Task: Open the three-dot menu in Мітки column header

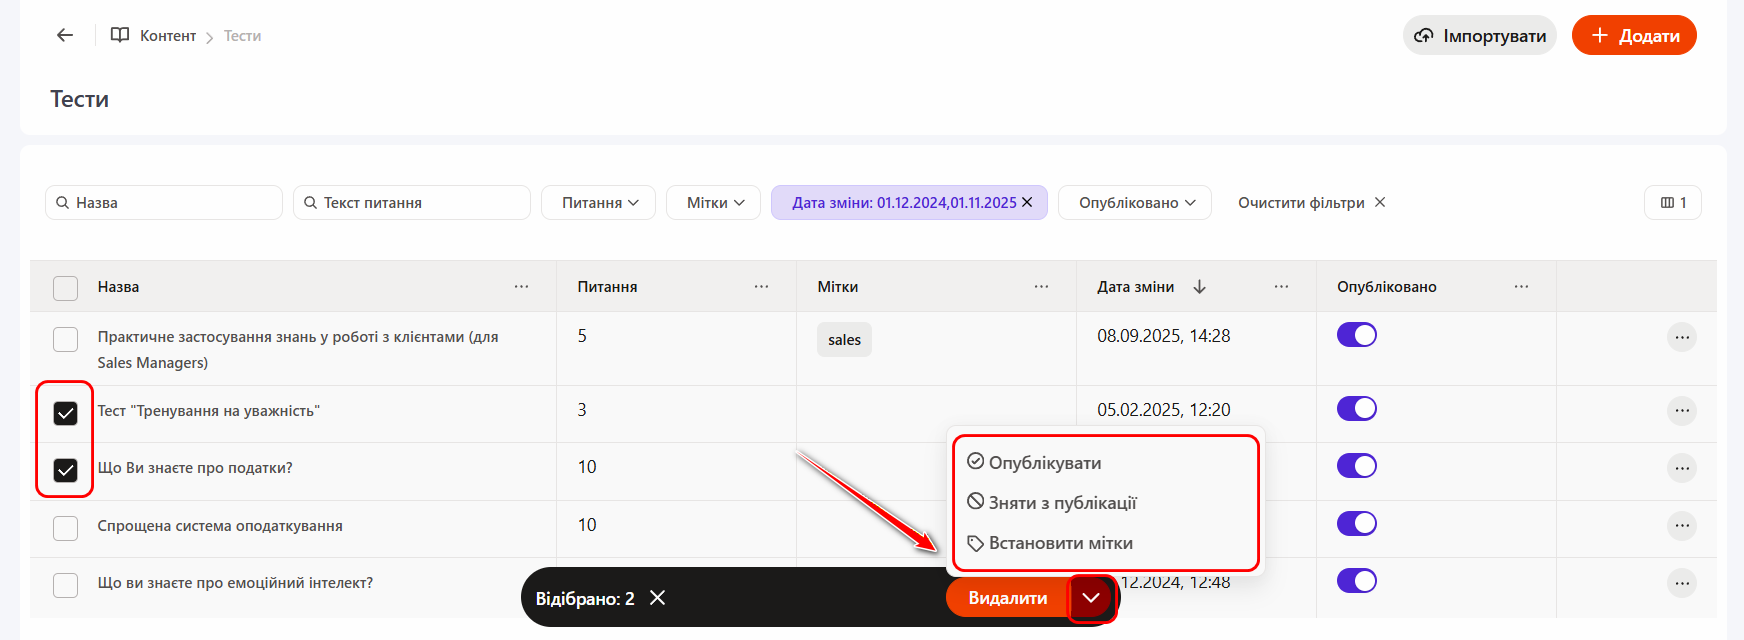Action: click(x=1041, y=287)
